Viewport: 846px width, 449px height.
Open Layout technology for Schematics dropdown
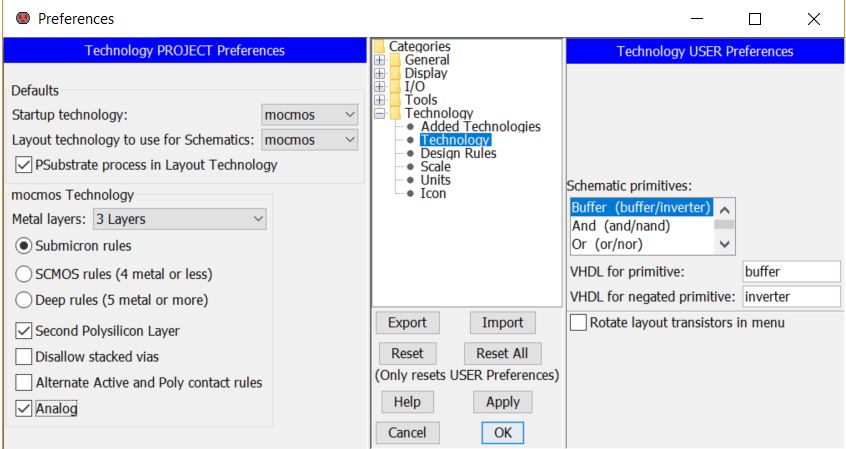309,140
